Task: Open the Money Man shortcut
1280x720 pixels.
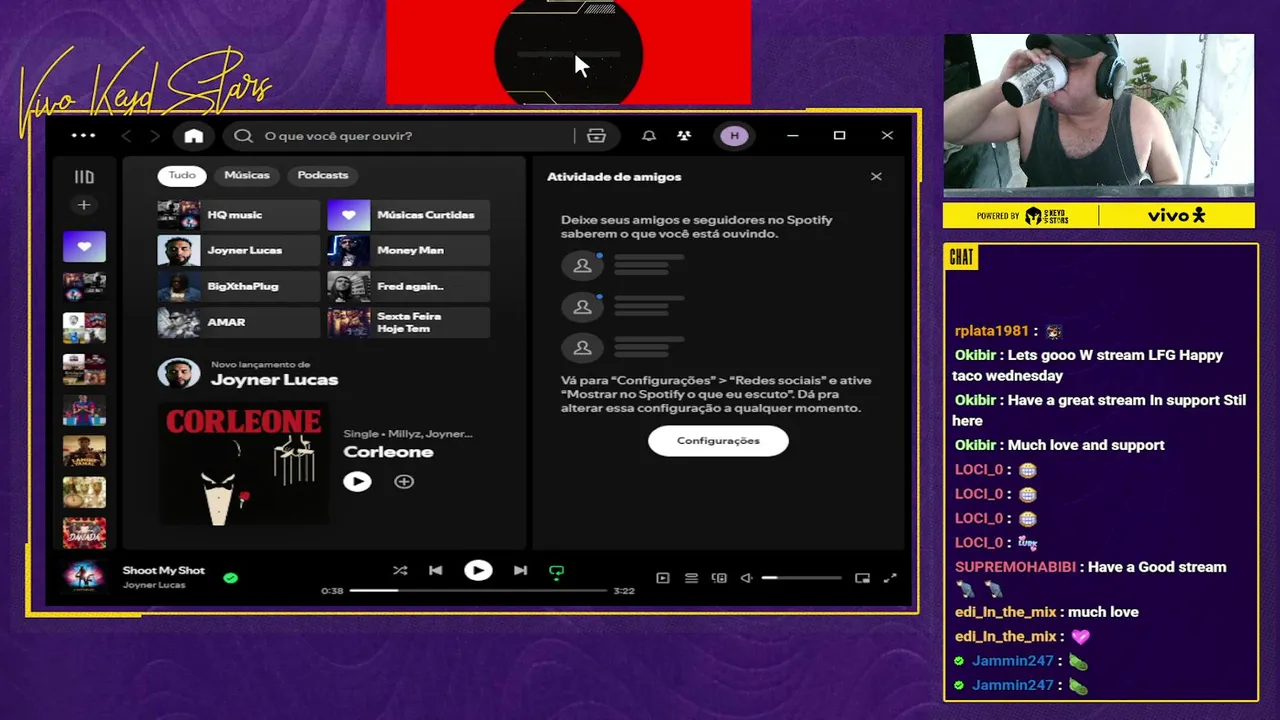Action: tap(408, 251)
